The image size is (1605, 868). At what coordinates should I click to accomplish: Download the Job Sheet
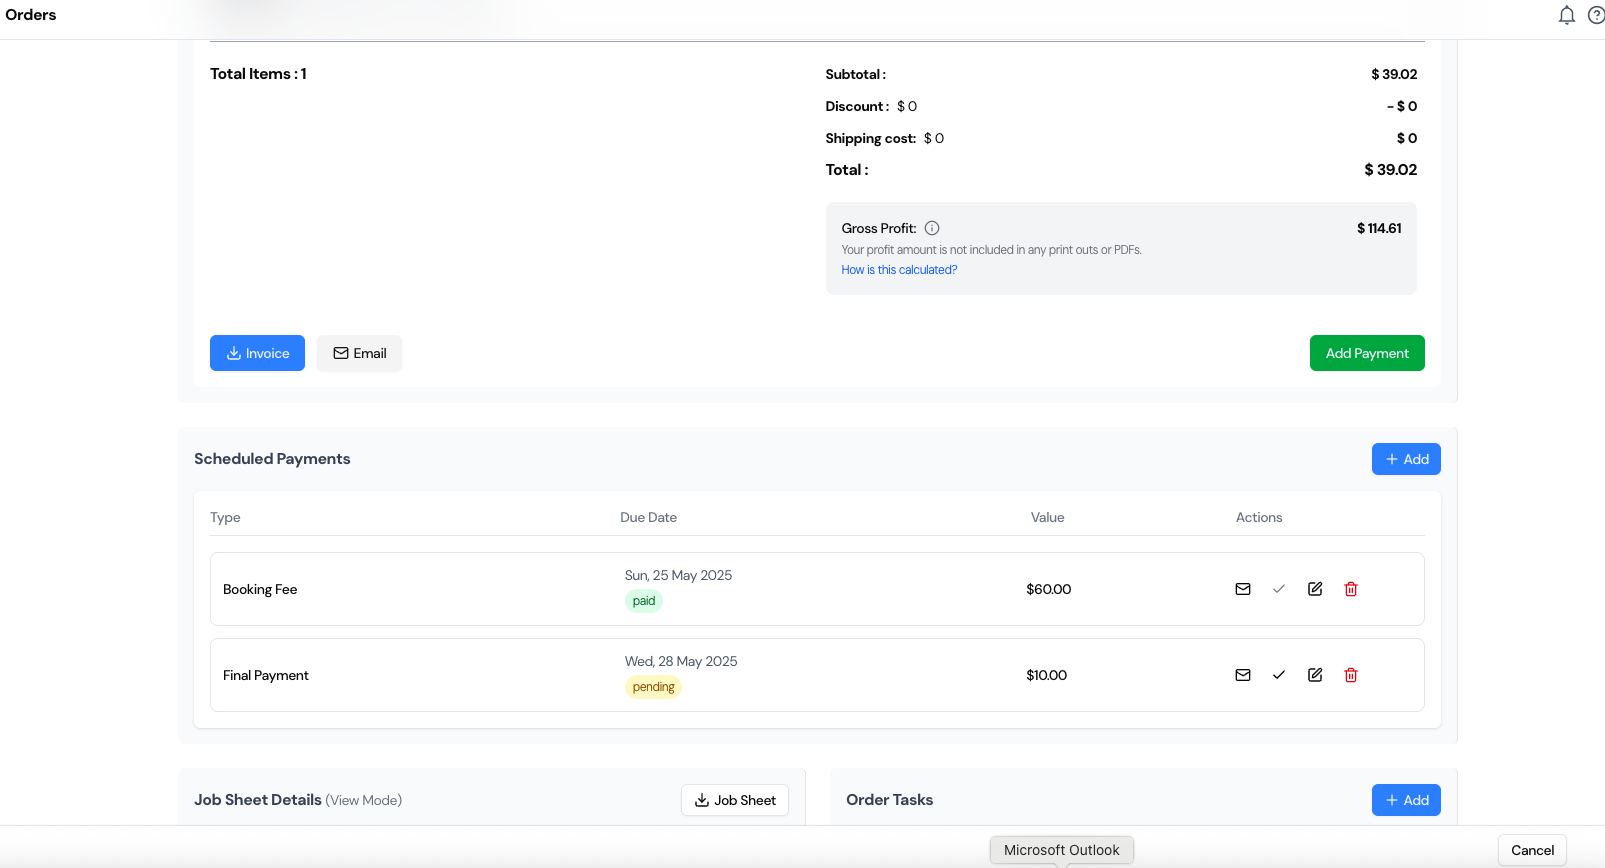[x=735, y=800]
